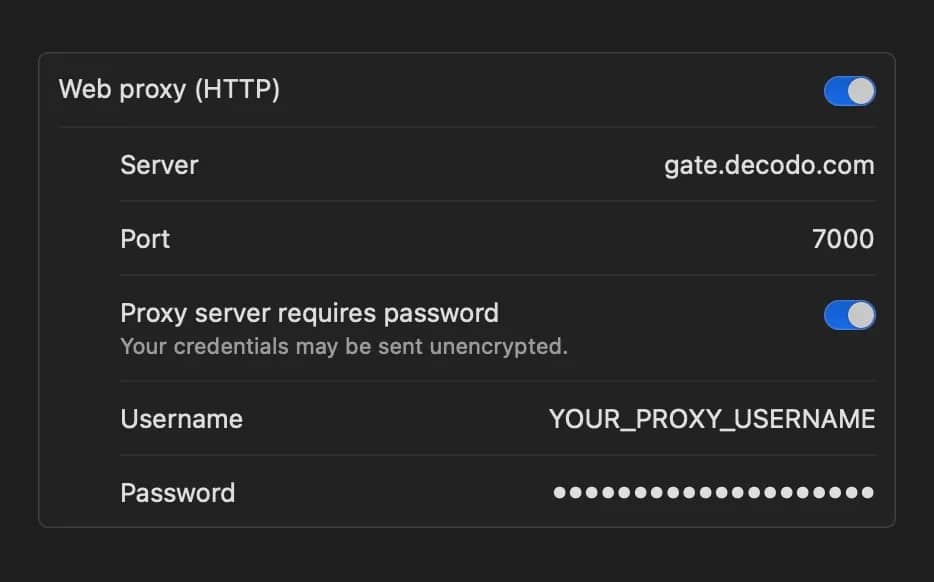Click empty space between Server label and value
934x582 pixels.
point(430,165)
